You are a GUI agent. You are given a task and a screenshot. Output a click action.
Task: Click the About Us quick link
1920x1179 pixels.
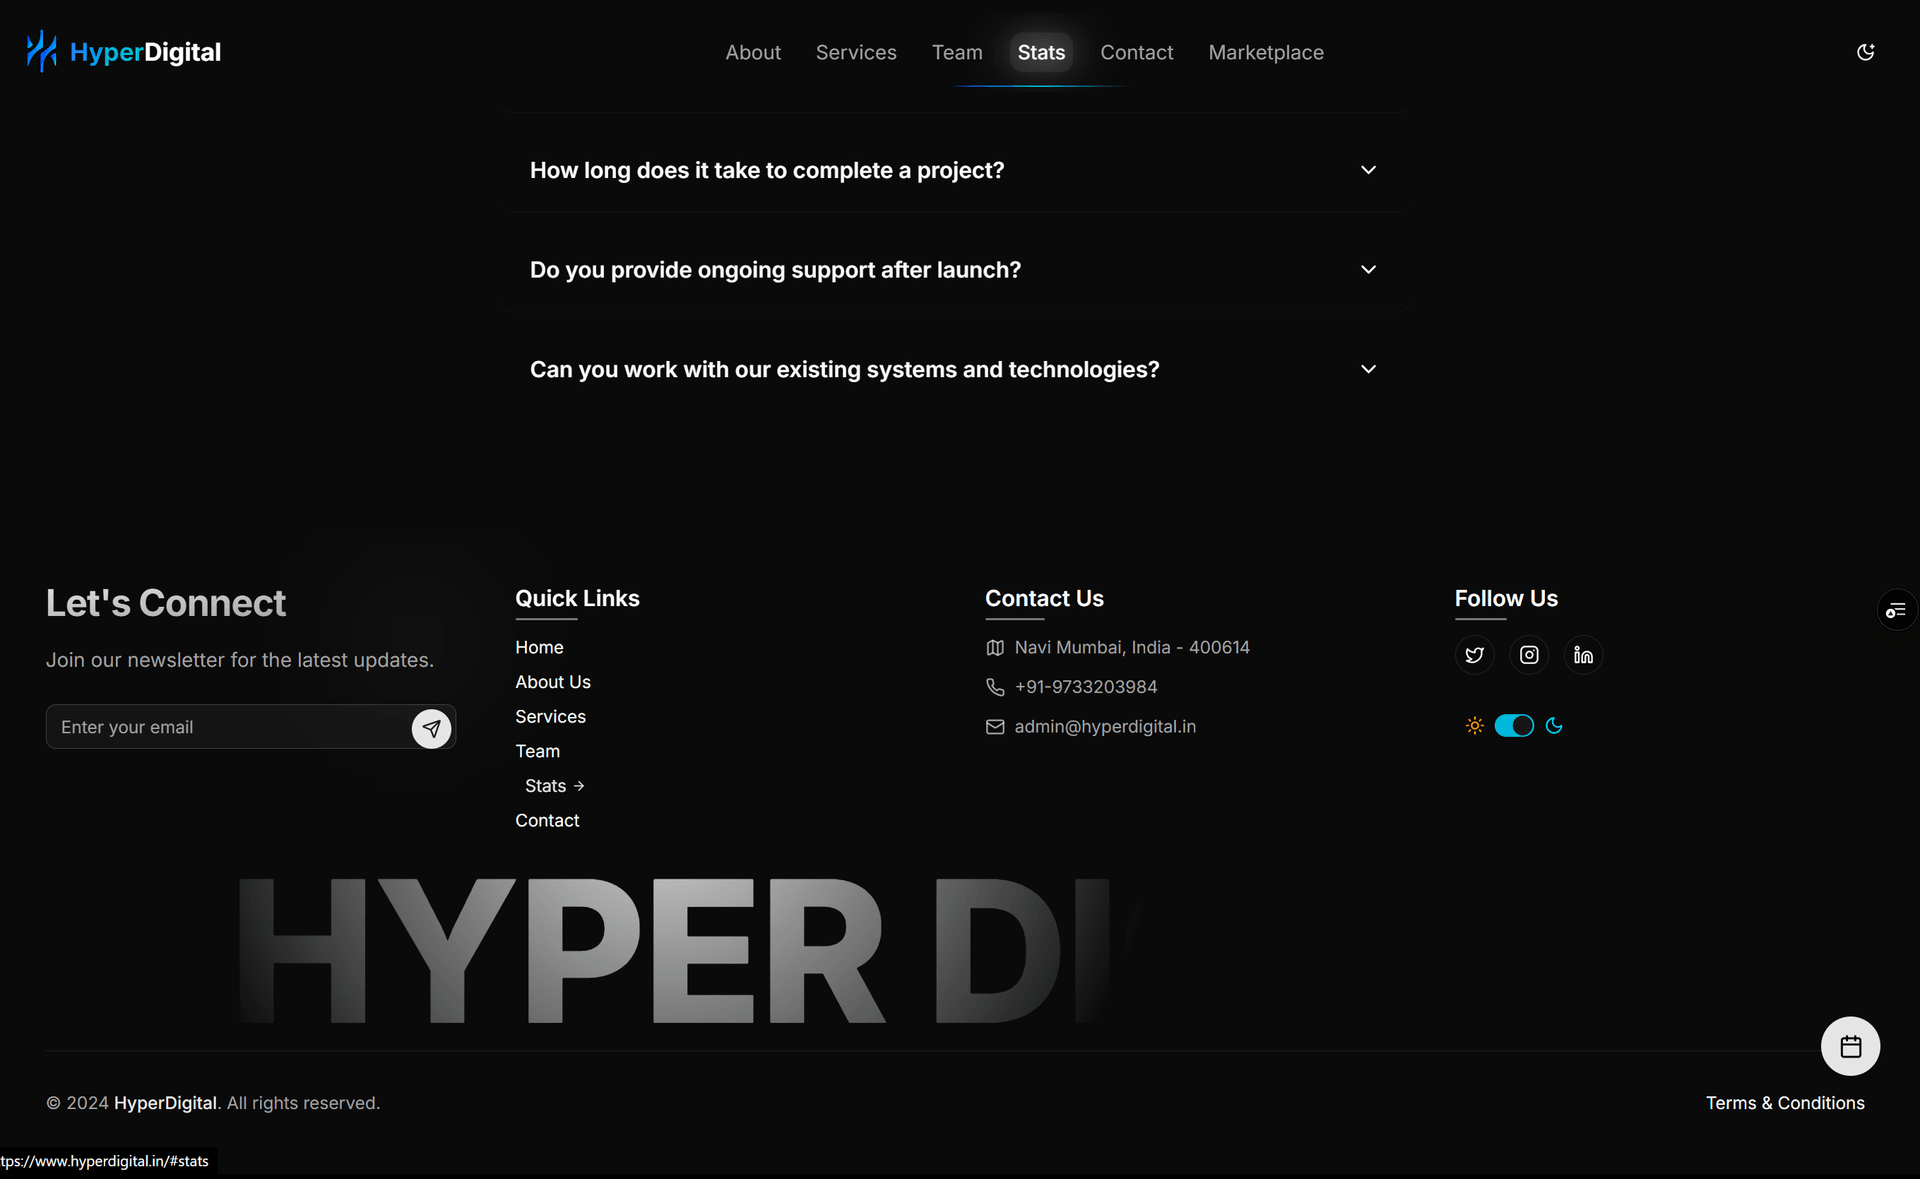(x=552, y=682)
